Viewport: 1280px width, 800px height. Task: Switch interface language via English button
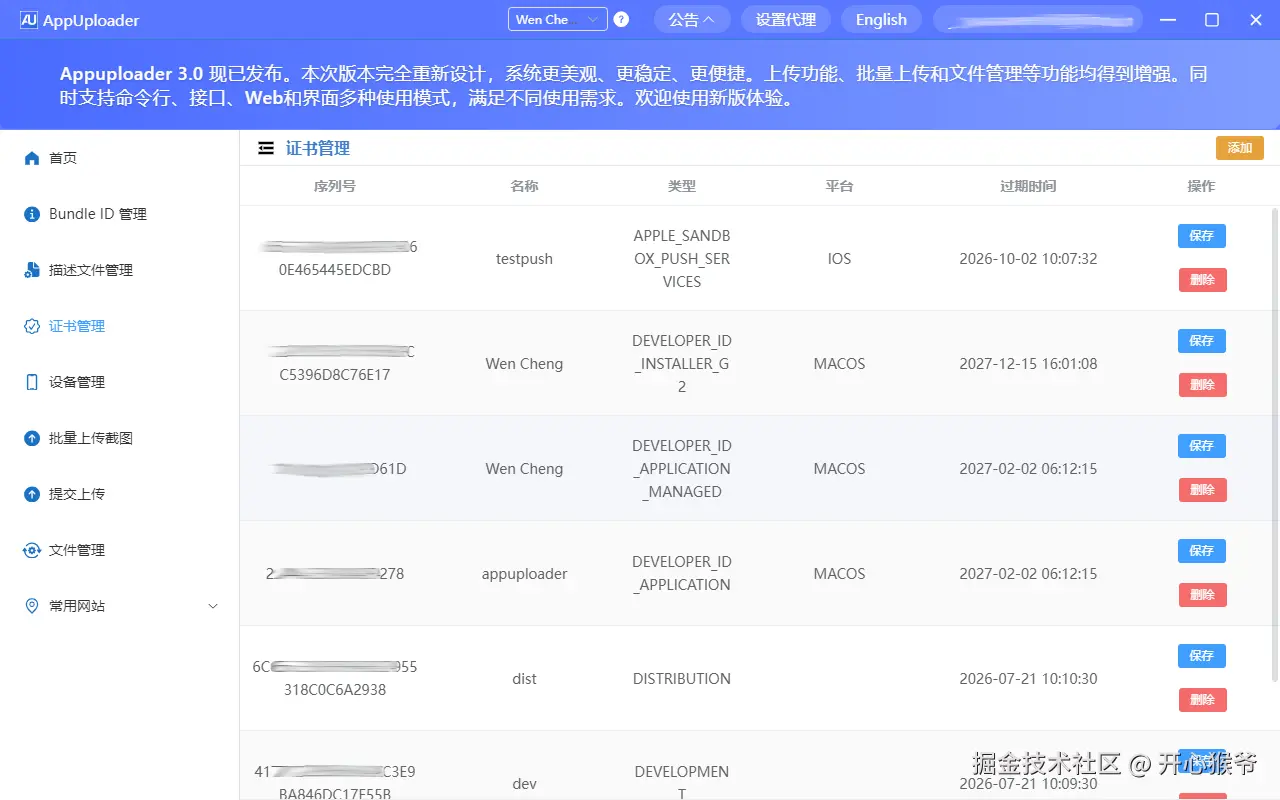880,18
